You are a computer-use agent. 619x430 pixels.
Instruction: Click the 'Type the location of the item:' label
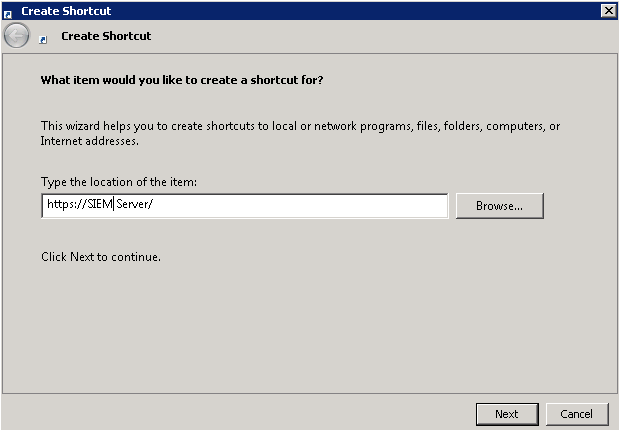click(x=119, y=182)
